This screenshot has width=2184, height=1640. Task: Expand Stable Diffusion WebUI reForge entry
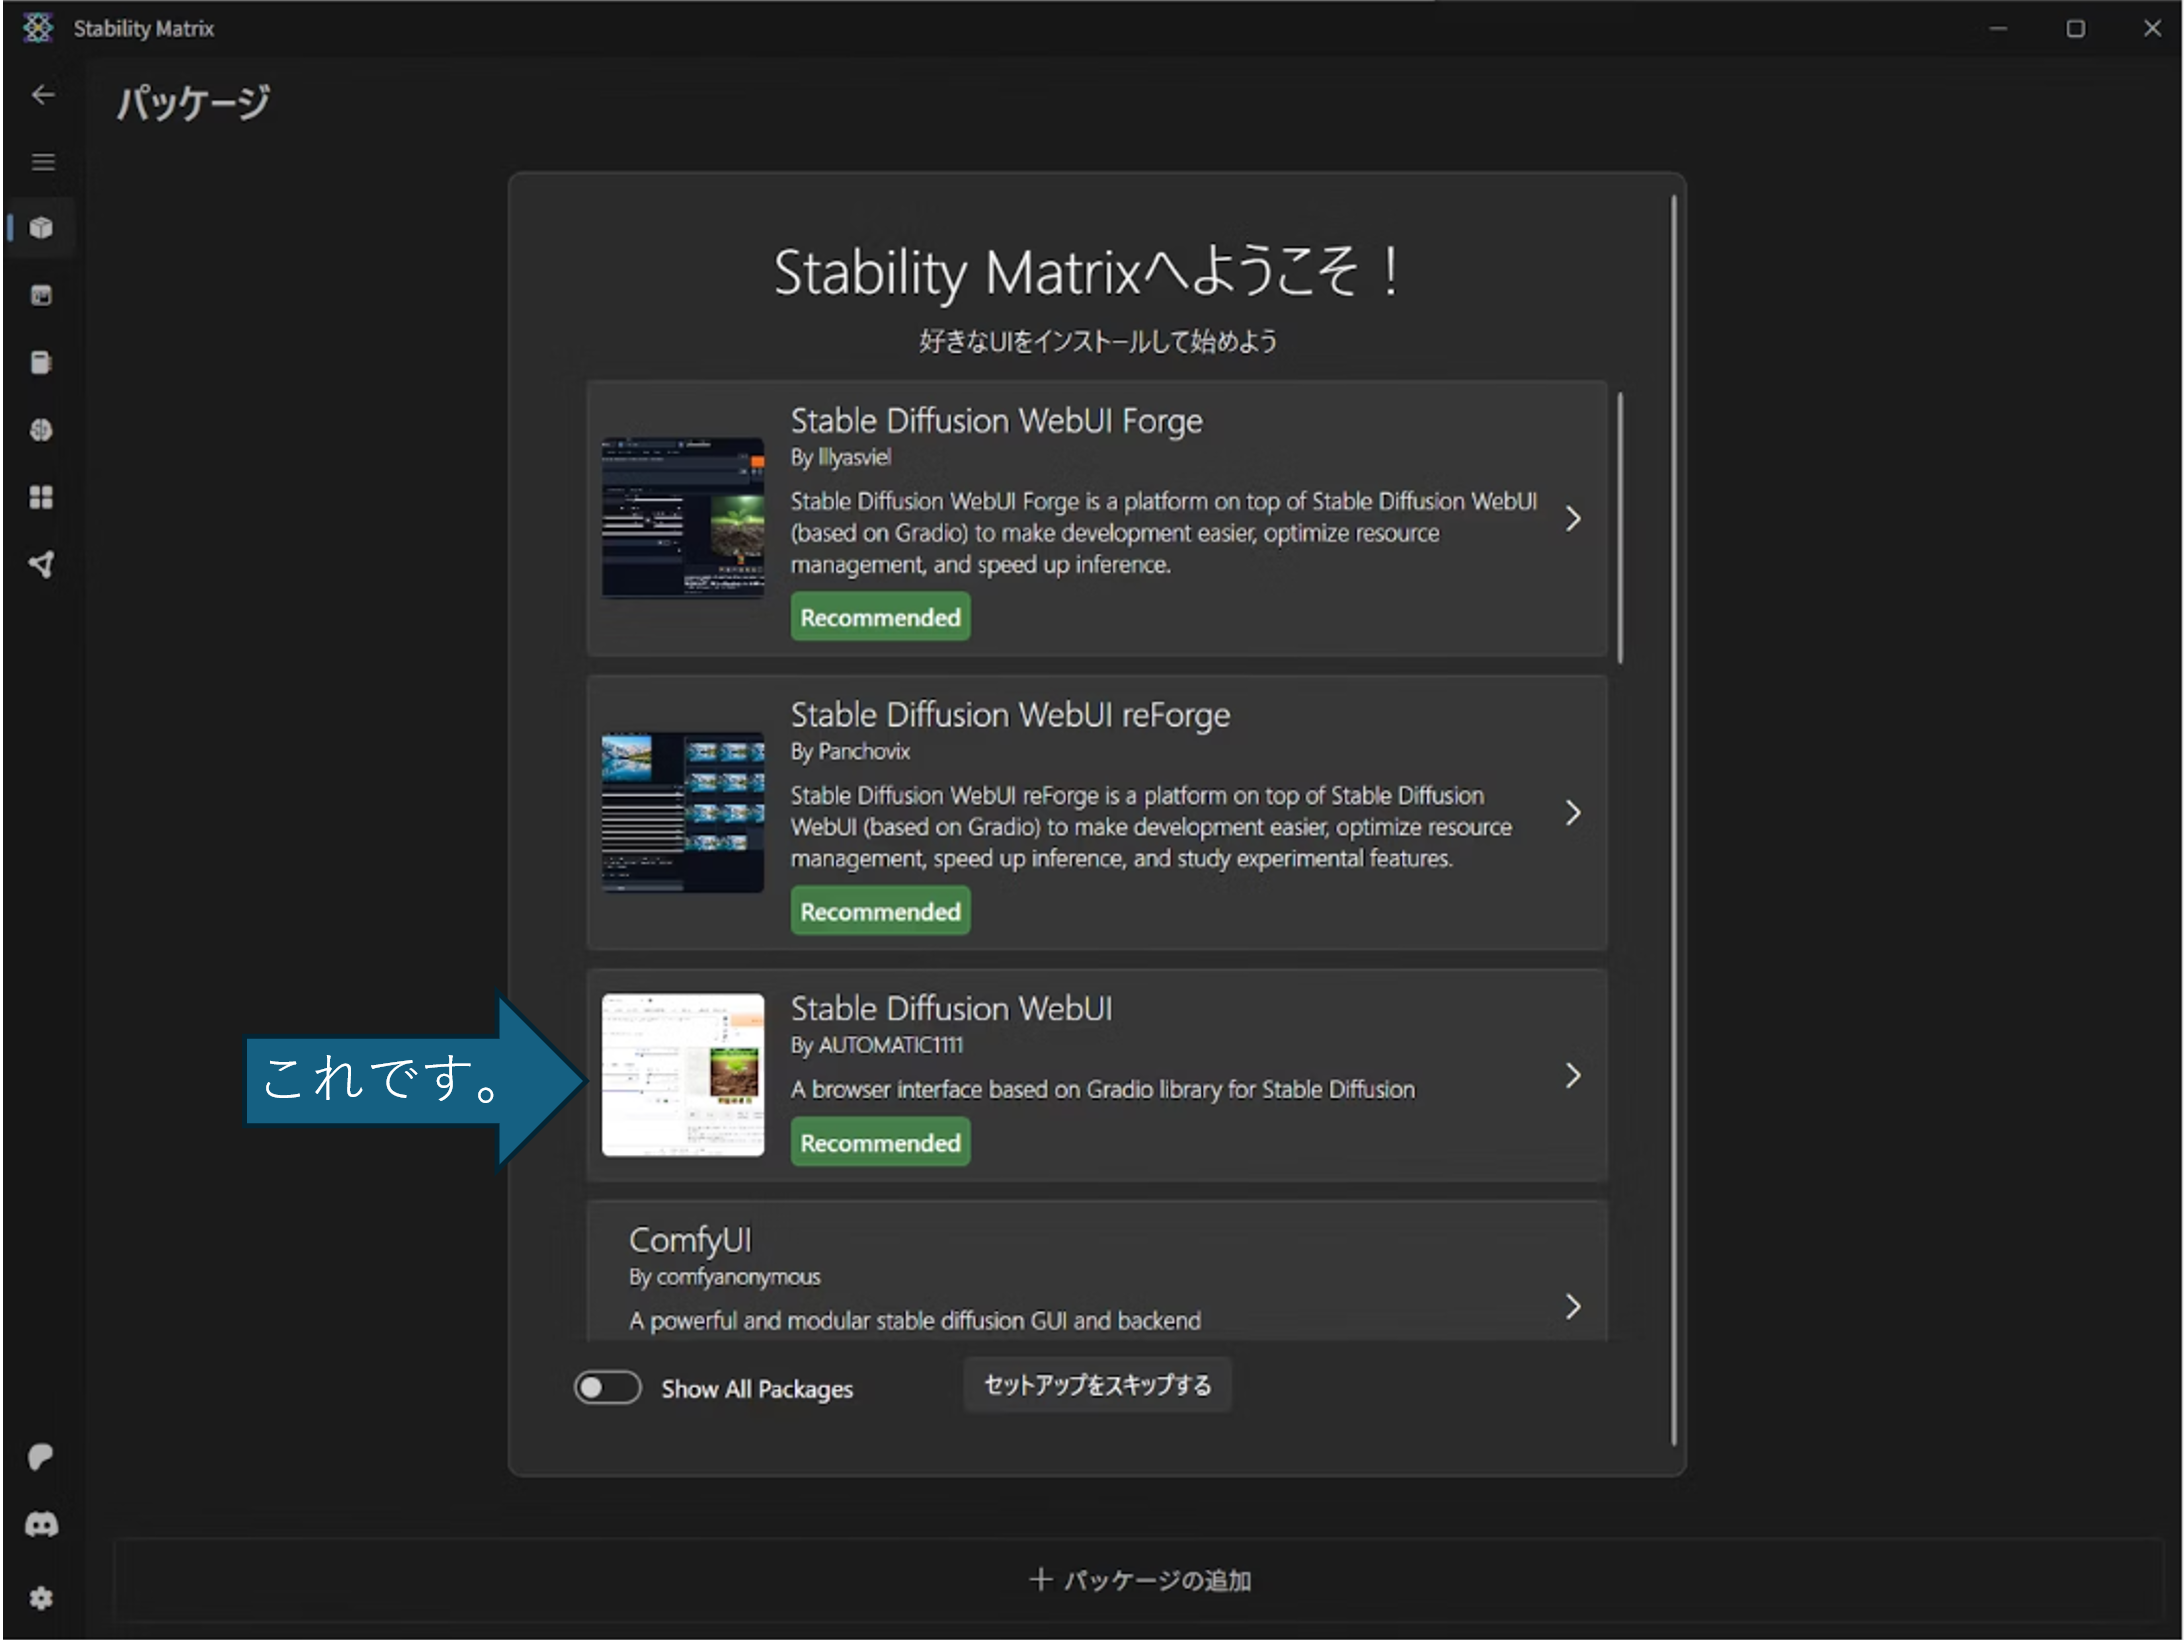click(x=1573, y=813)
